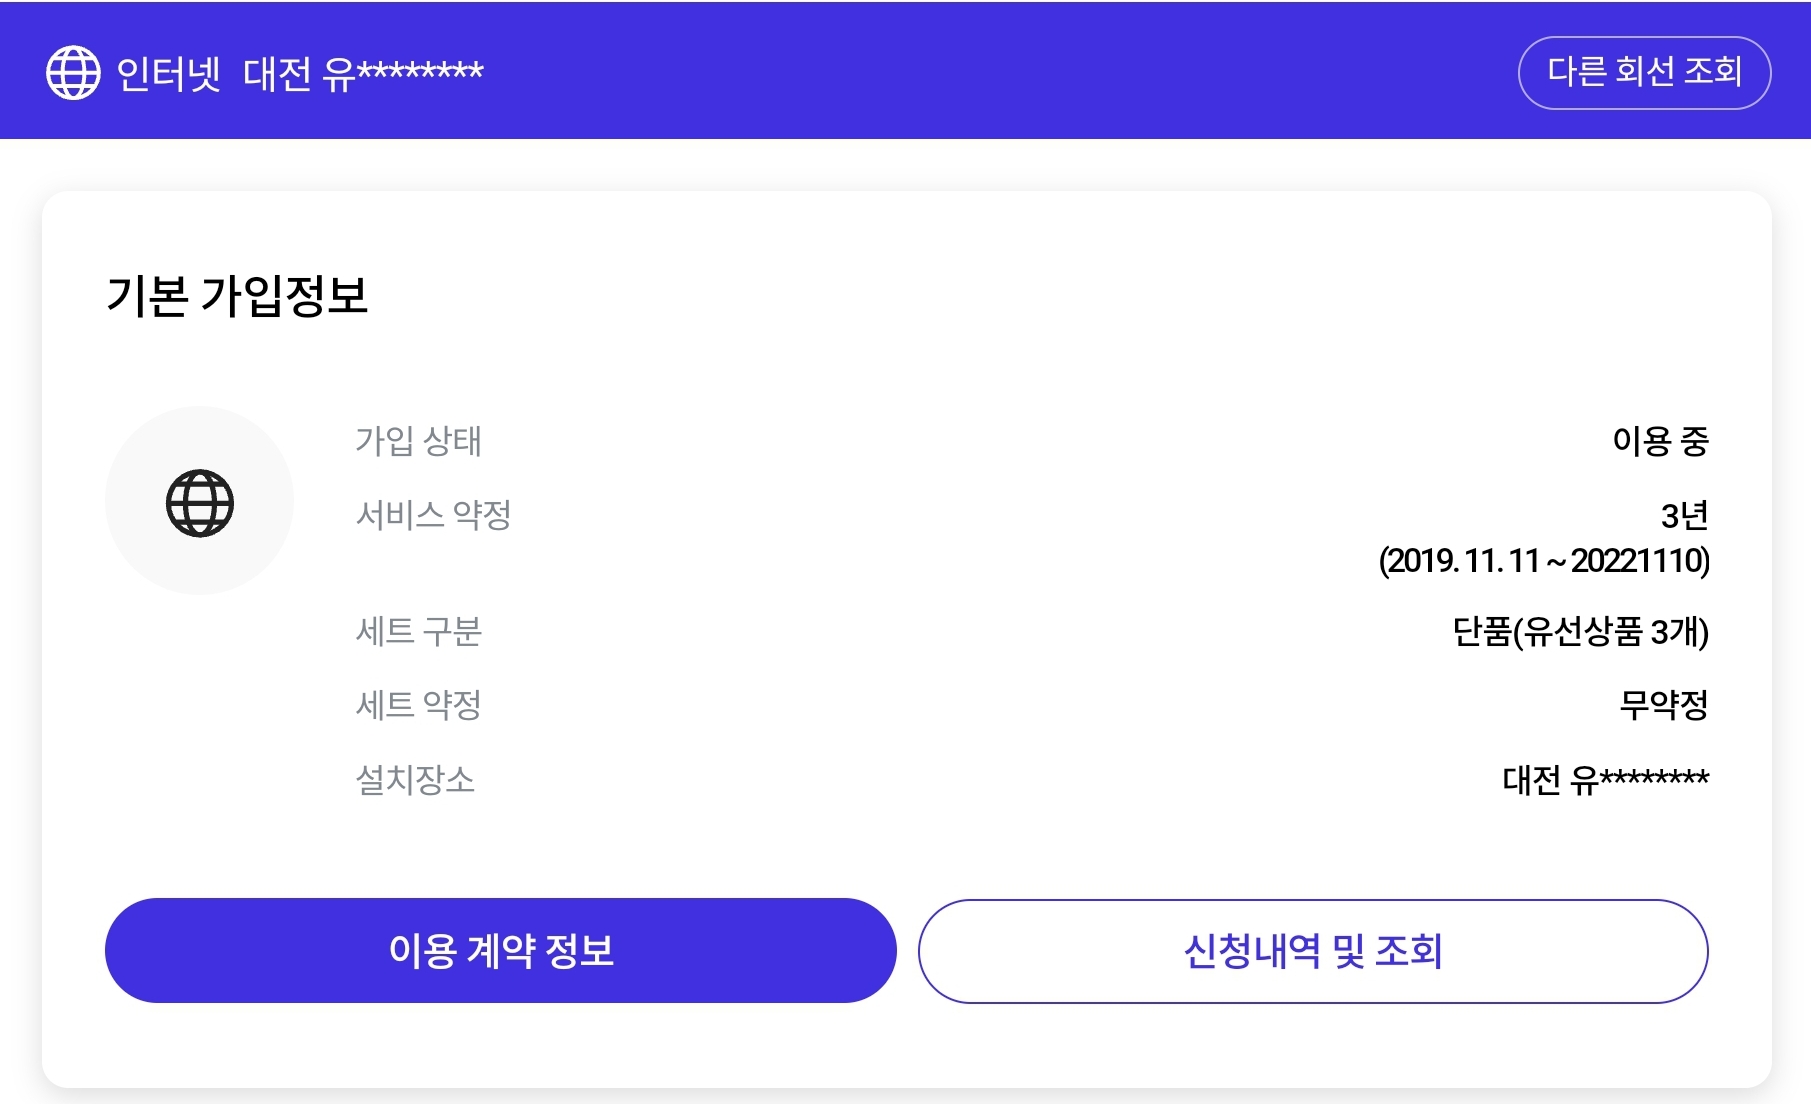Click the 대전 유******** header address
Screen dimensions: 1811x1104
point(363,73)
